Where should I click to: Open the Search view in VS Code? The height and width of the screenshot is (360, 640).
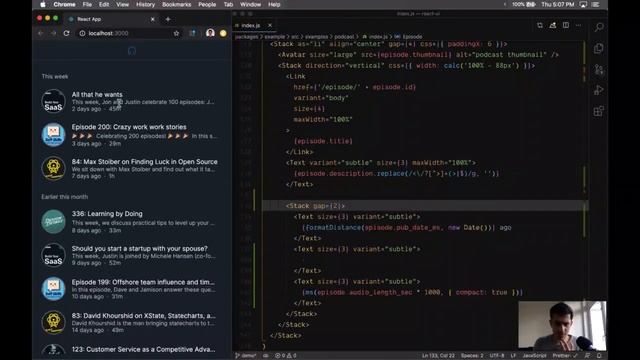(x=599, y=27)
